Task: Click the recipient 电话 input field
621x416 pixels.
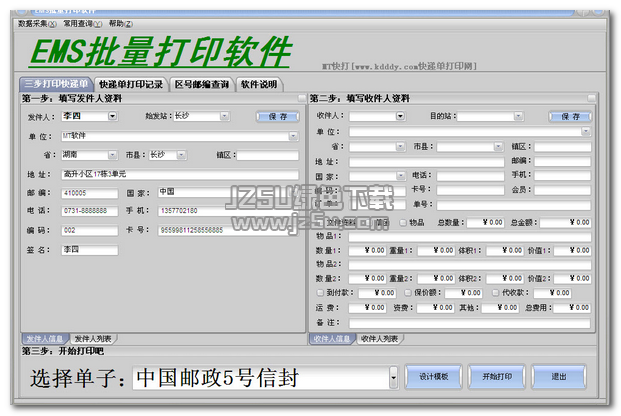Action: point(471,176)
